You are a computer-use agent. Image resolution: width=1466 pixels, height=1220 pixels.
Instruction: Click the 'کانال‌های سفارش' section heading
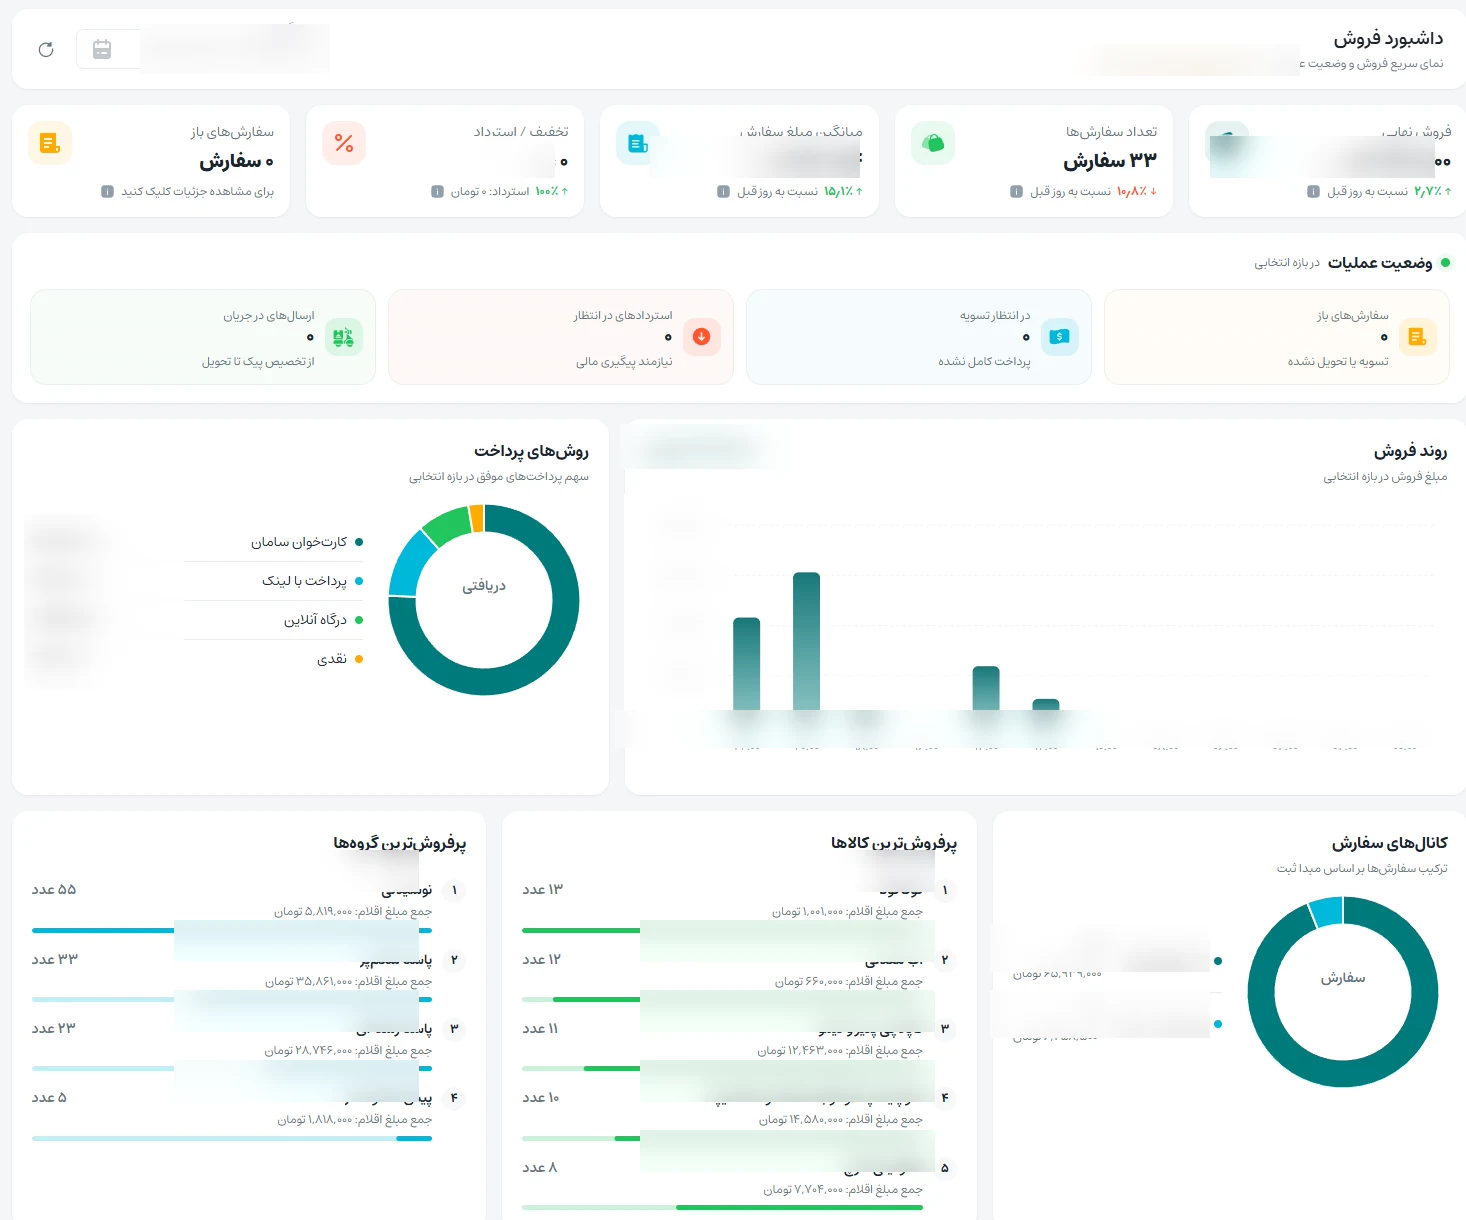(1390, 843)
